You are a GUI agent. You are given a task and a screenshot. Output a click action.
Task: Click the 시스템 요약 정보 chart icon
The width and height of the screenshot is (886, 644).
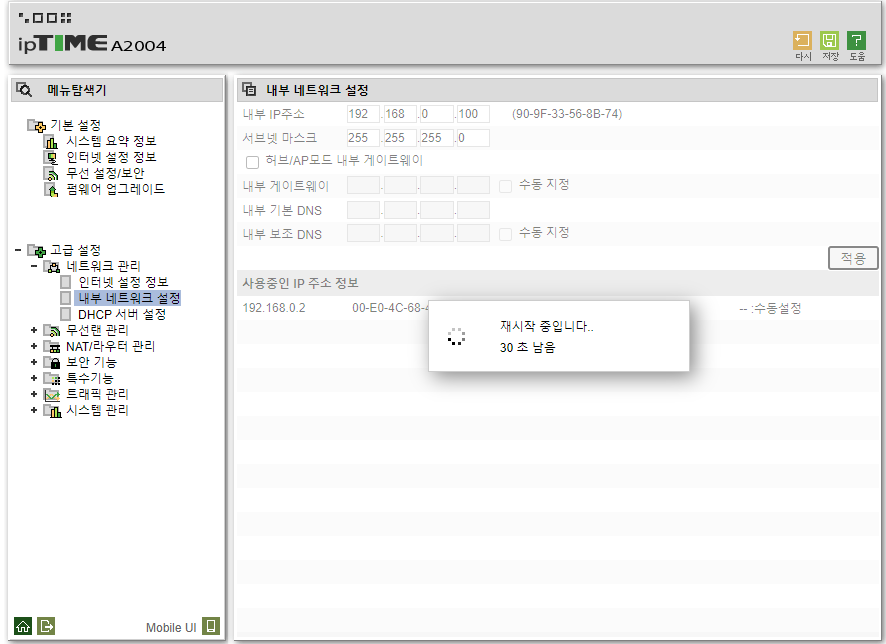51,141
